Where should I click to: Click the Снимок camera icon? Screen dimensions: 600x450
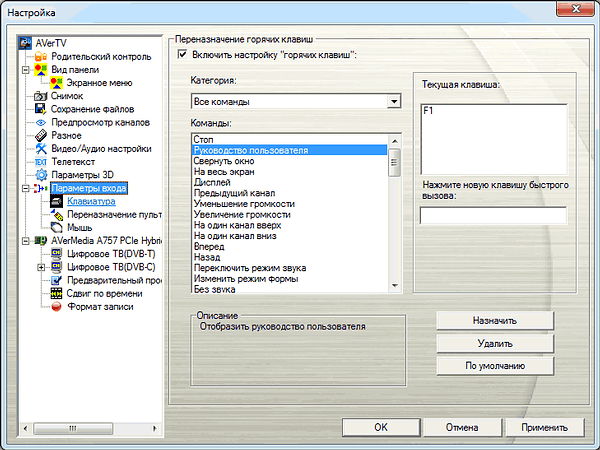[41, 96]
